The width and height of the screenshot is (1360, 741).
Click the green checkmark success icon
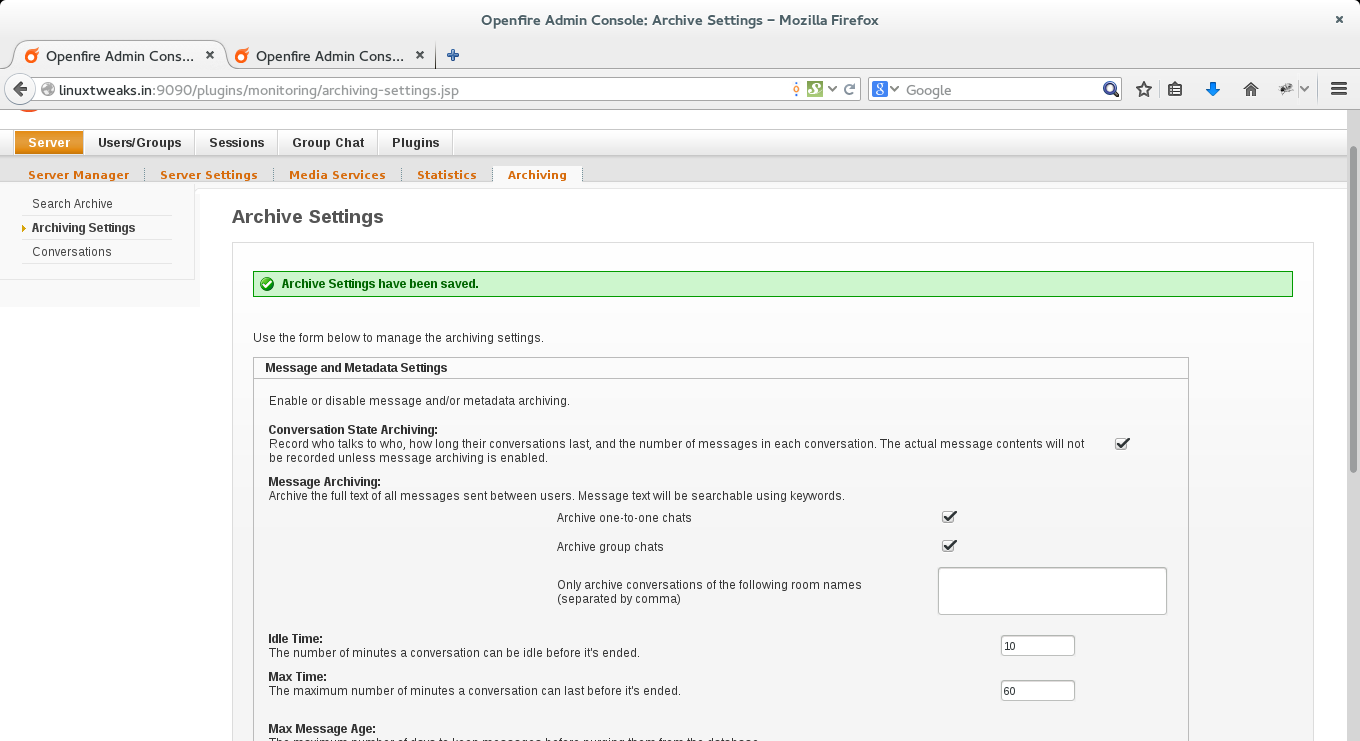[267, 284]
